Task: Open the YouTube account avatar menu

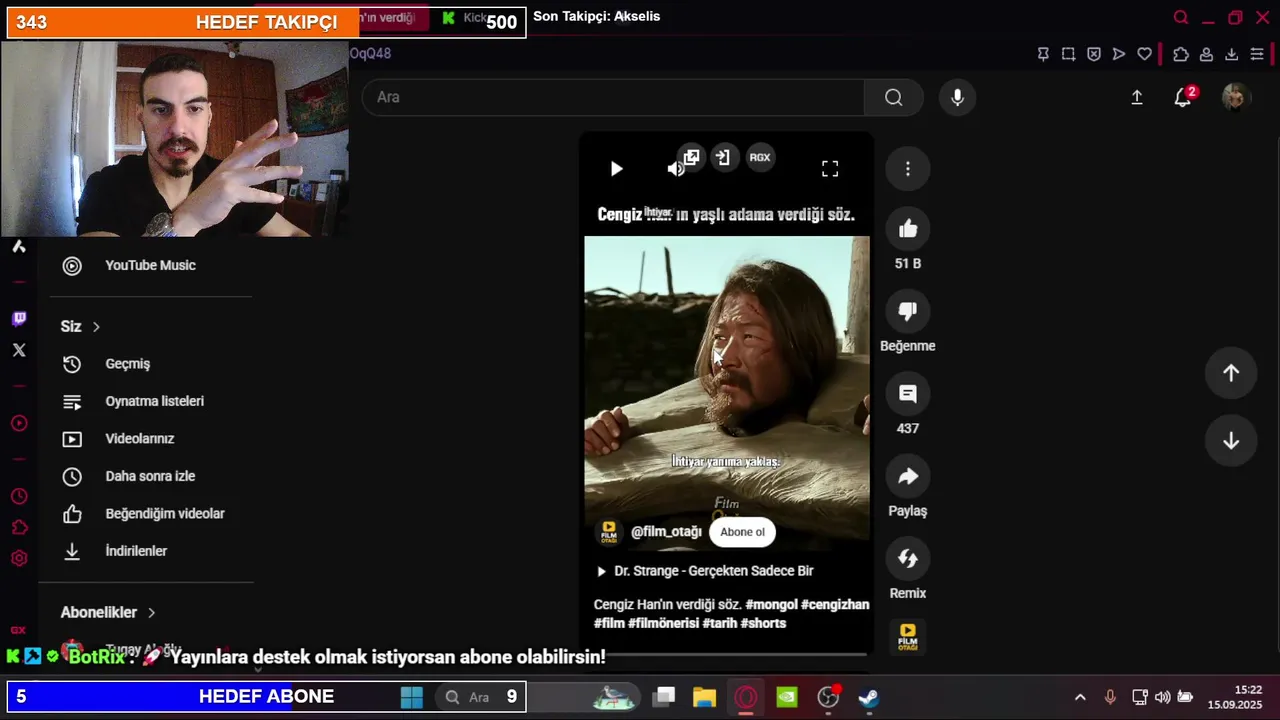Action: point(1235,97)
